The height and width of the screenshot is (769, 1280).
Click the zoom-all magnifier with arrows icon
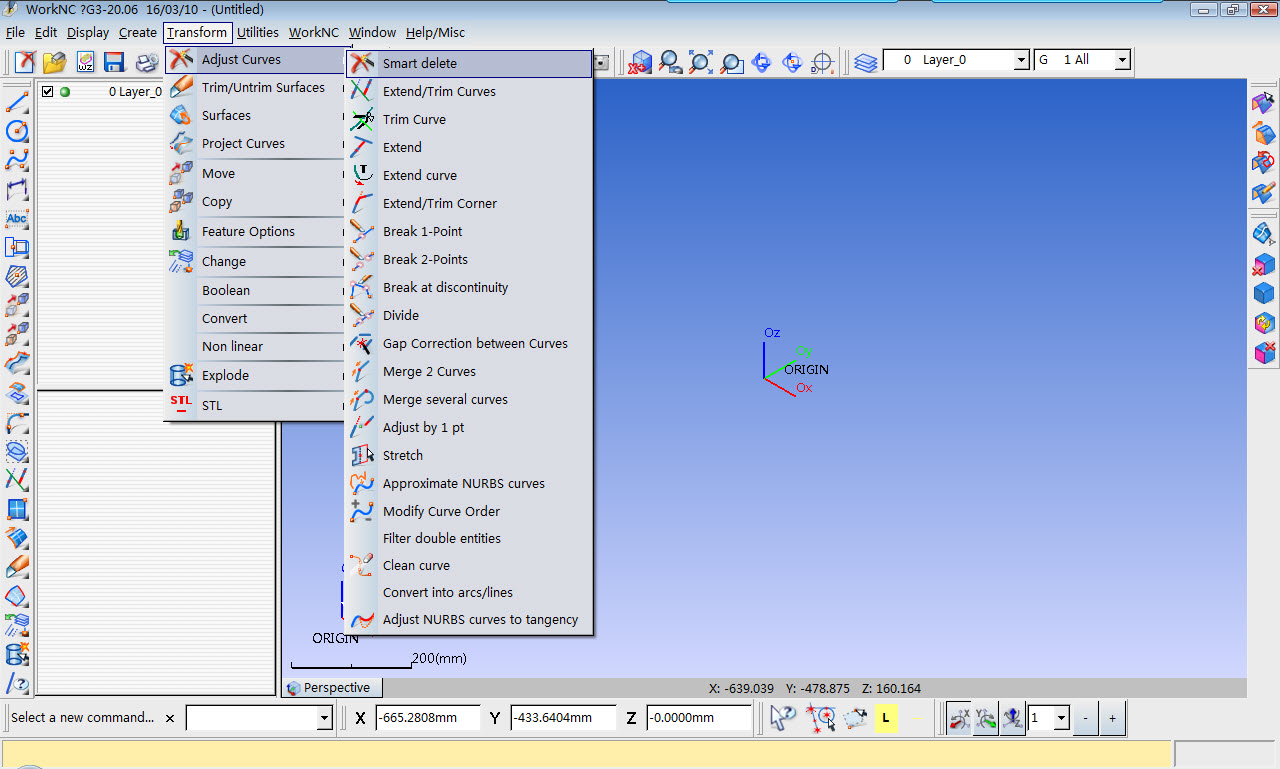pos(701,62)
